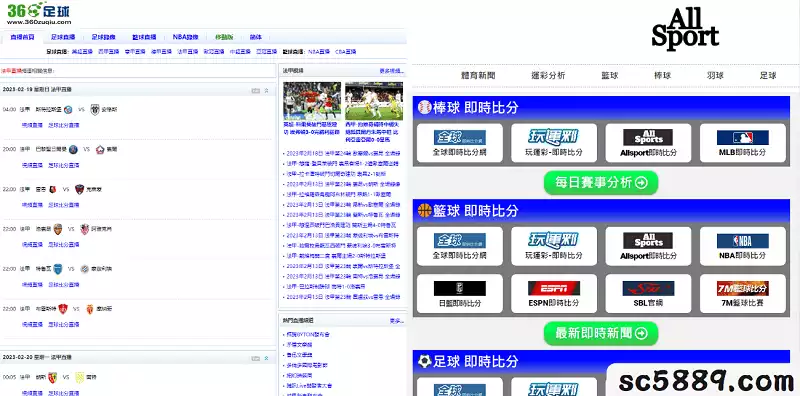The image size is (800, 396).
Task: Open the 更多視頻 link in video panel
Action: (x=391, y=71)
